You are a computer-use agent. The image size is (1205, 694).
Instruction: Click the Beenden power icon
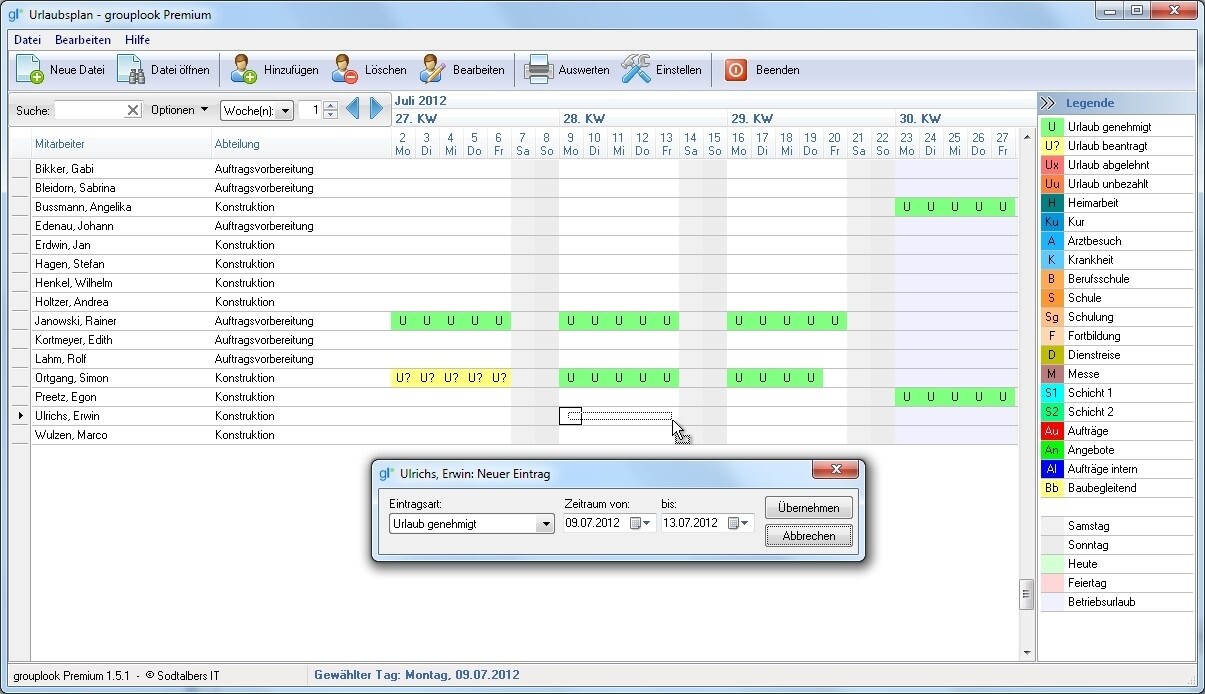tap(736, 70)
